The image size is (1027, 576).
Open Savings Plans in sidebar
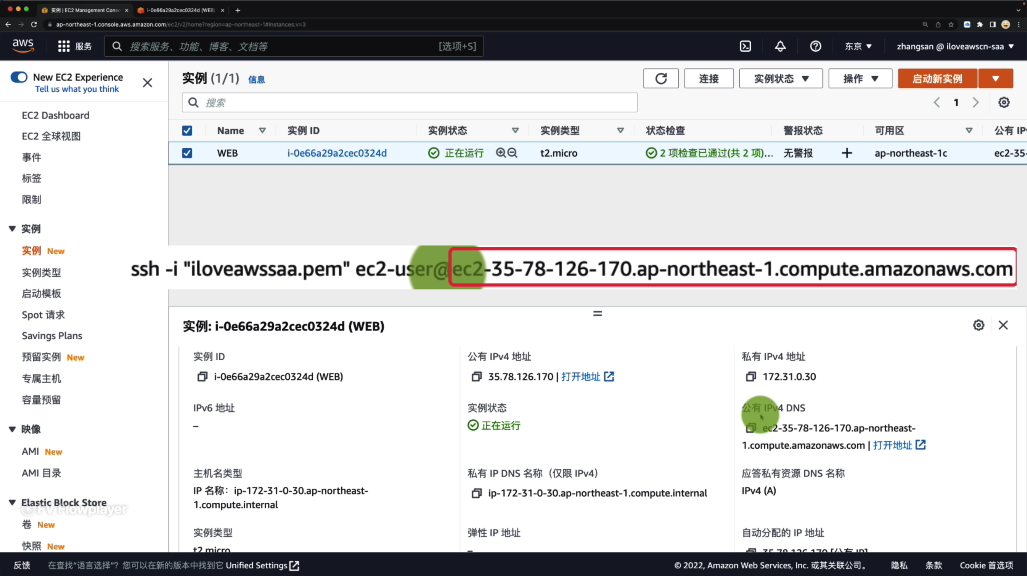[x=52, y=336]
